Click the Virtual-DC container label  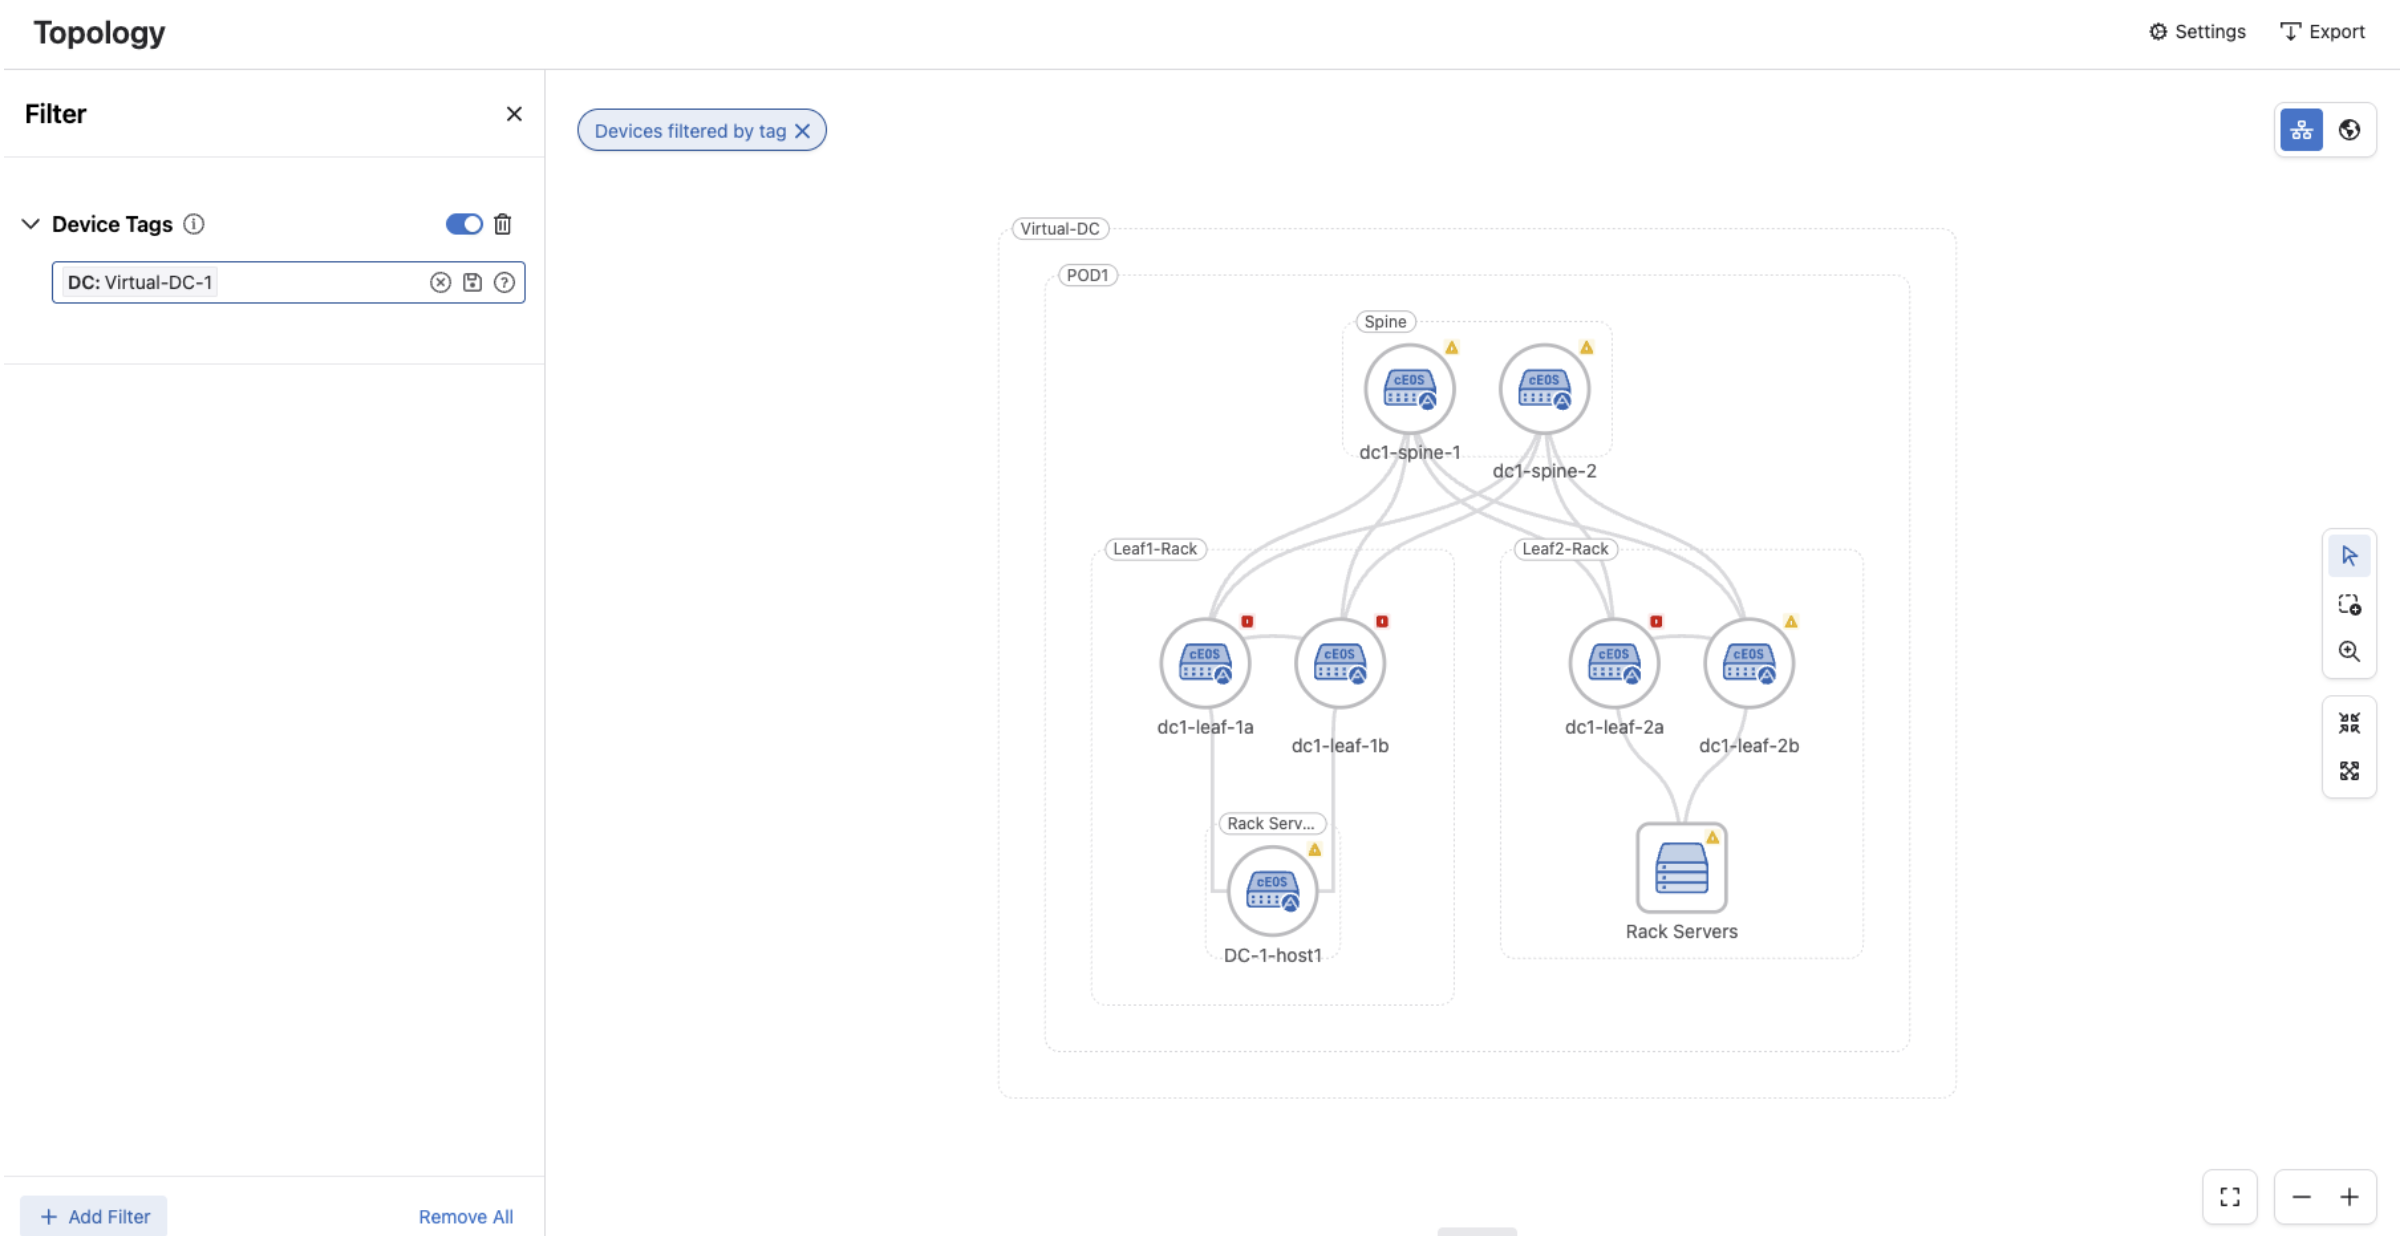click(x=1060, y=229)
